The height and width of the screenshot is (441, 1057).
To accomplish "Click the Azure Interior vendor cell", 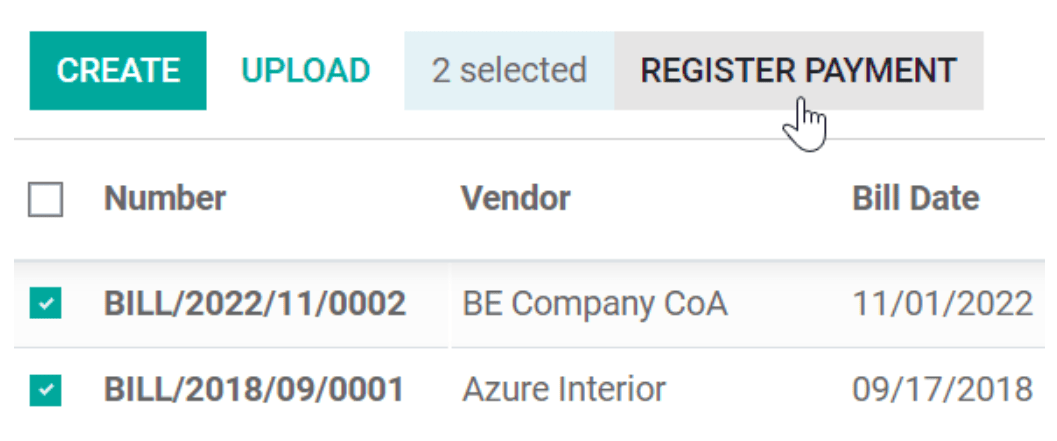I will point(564,389).
